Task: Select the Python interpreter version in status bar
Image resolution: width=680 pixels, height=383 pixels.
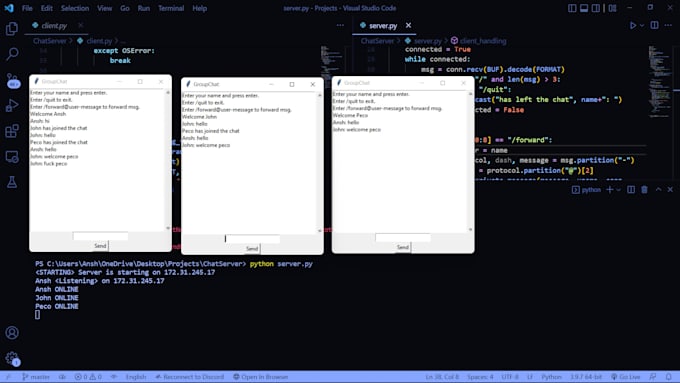Action: click(x=585, y=376)
